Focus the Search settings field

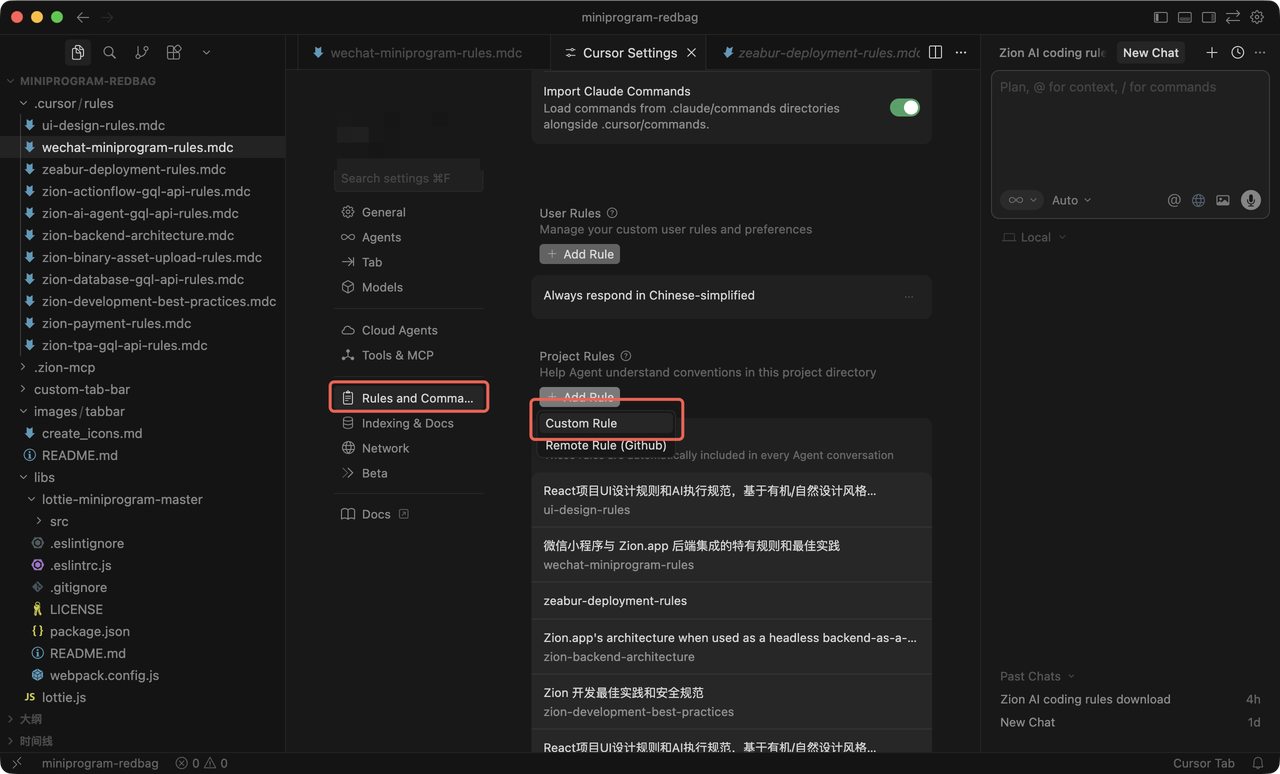pyautogui.click(x=409, y=178)
